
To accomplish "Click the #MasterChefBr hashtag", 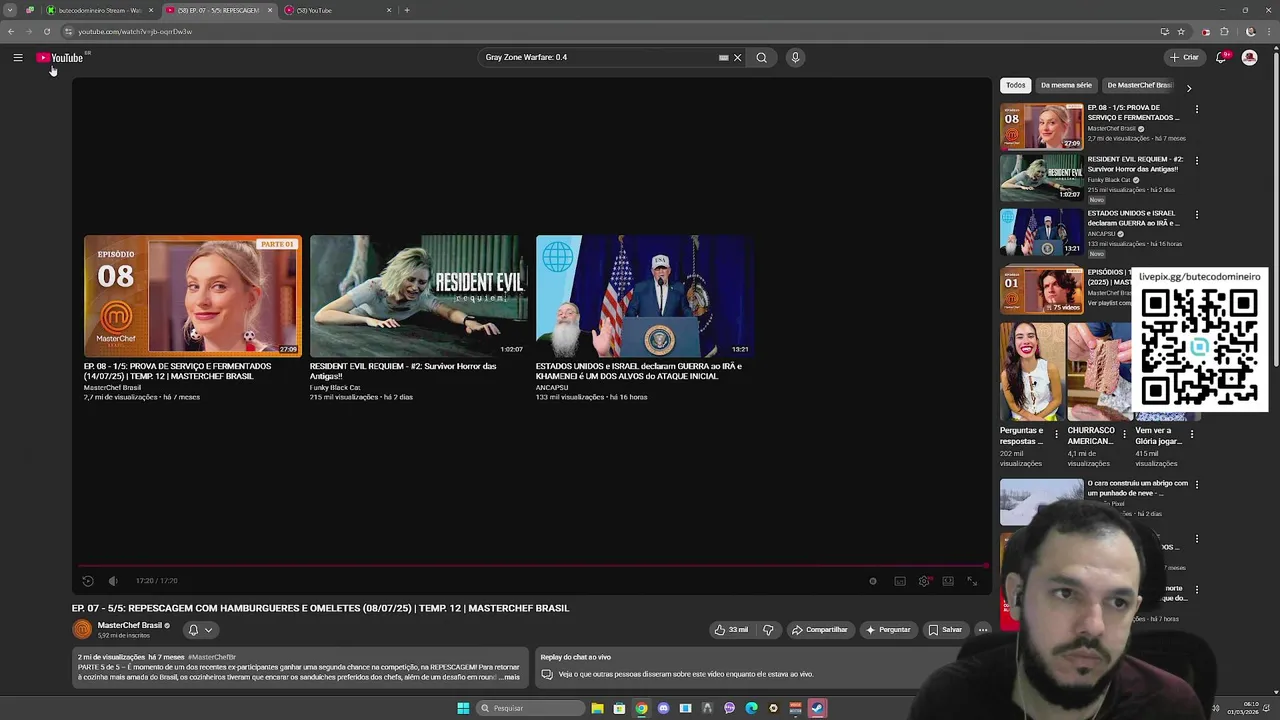I will (211, 657).
